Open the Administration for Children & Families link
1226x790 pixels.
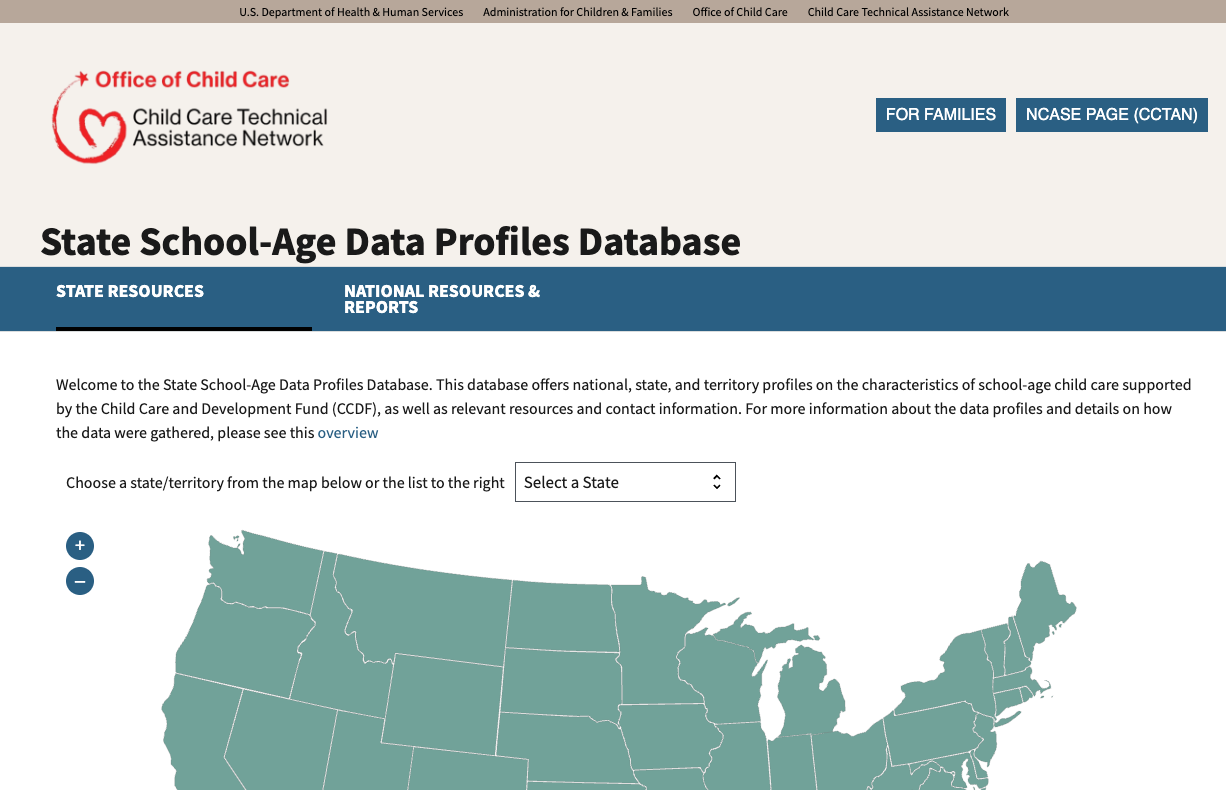point(577,11)
